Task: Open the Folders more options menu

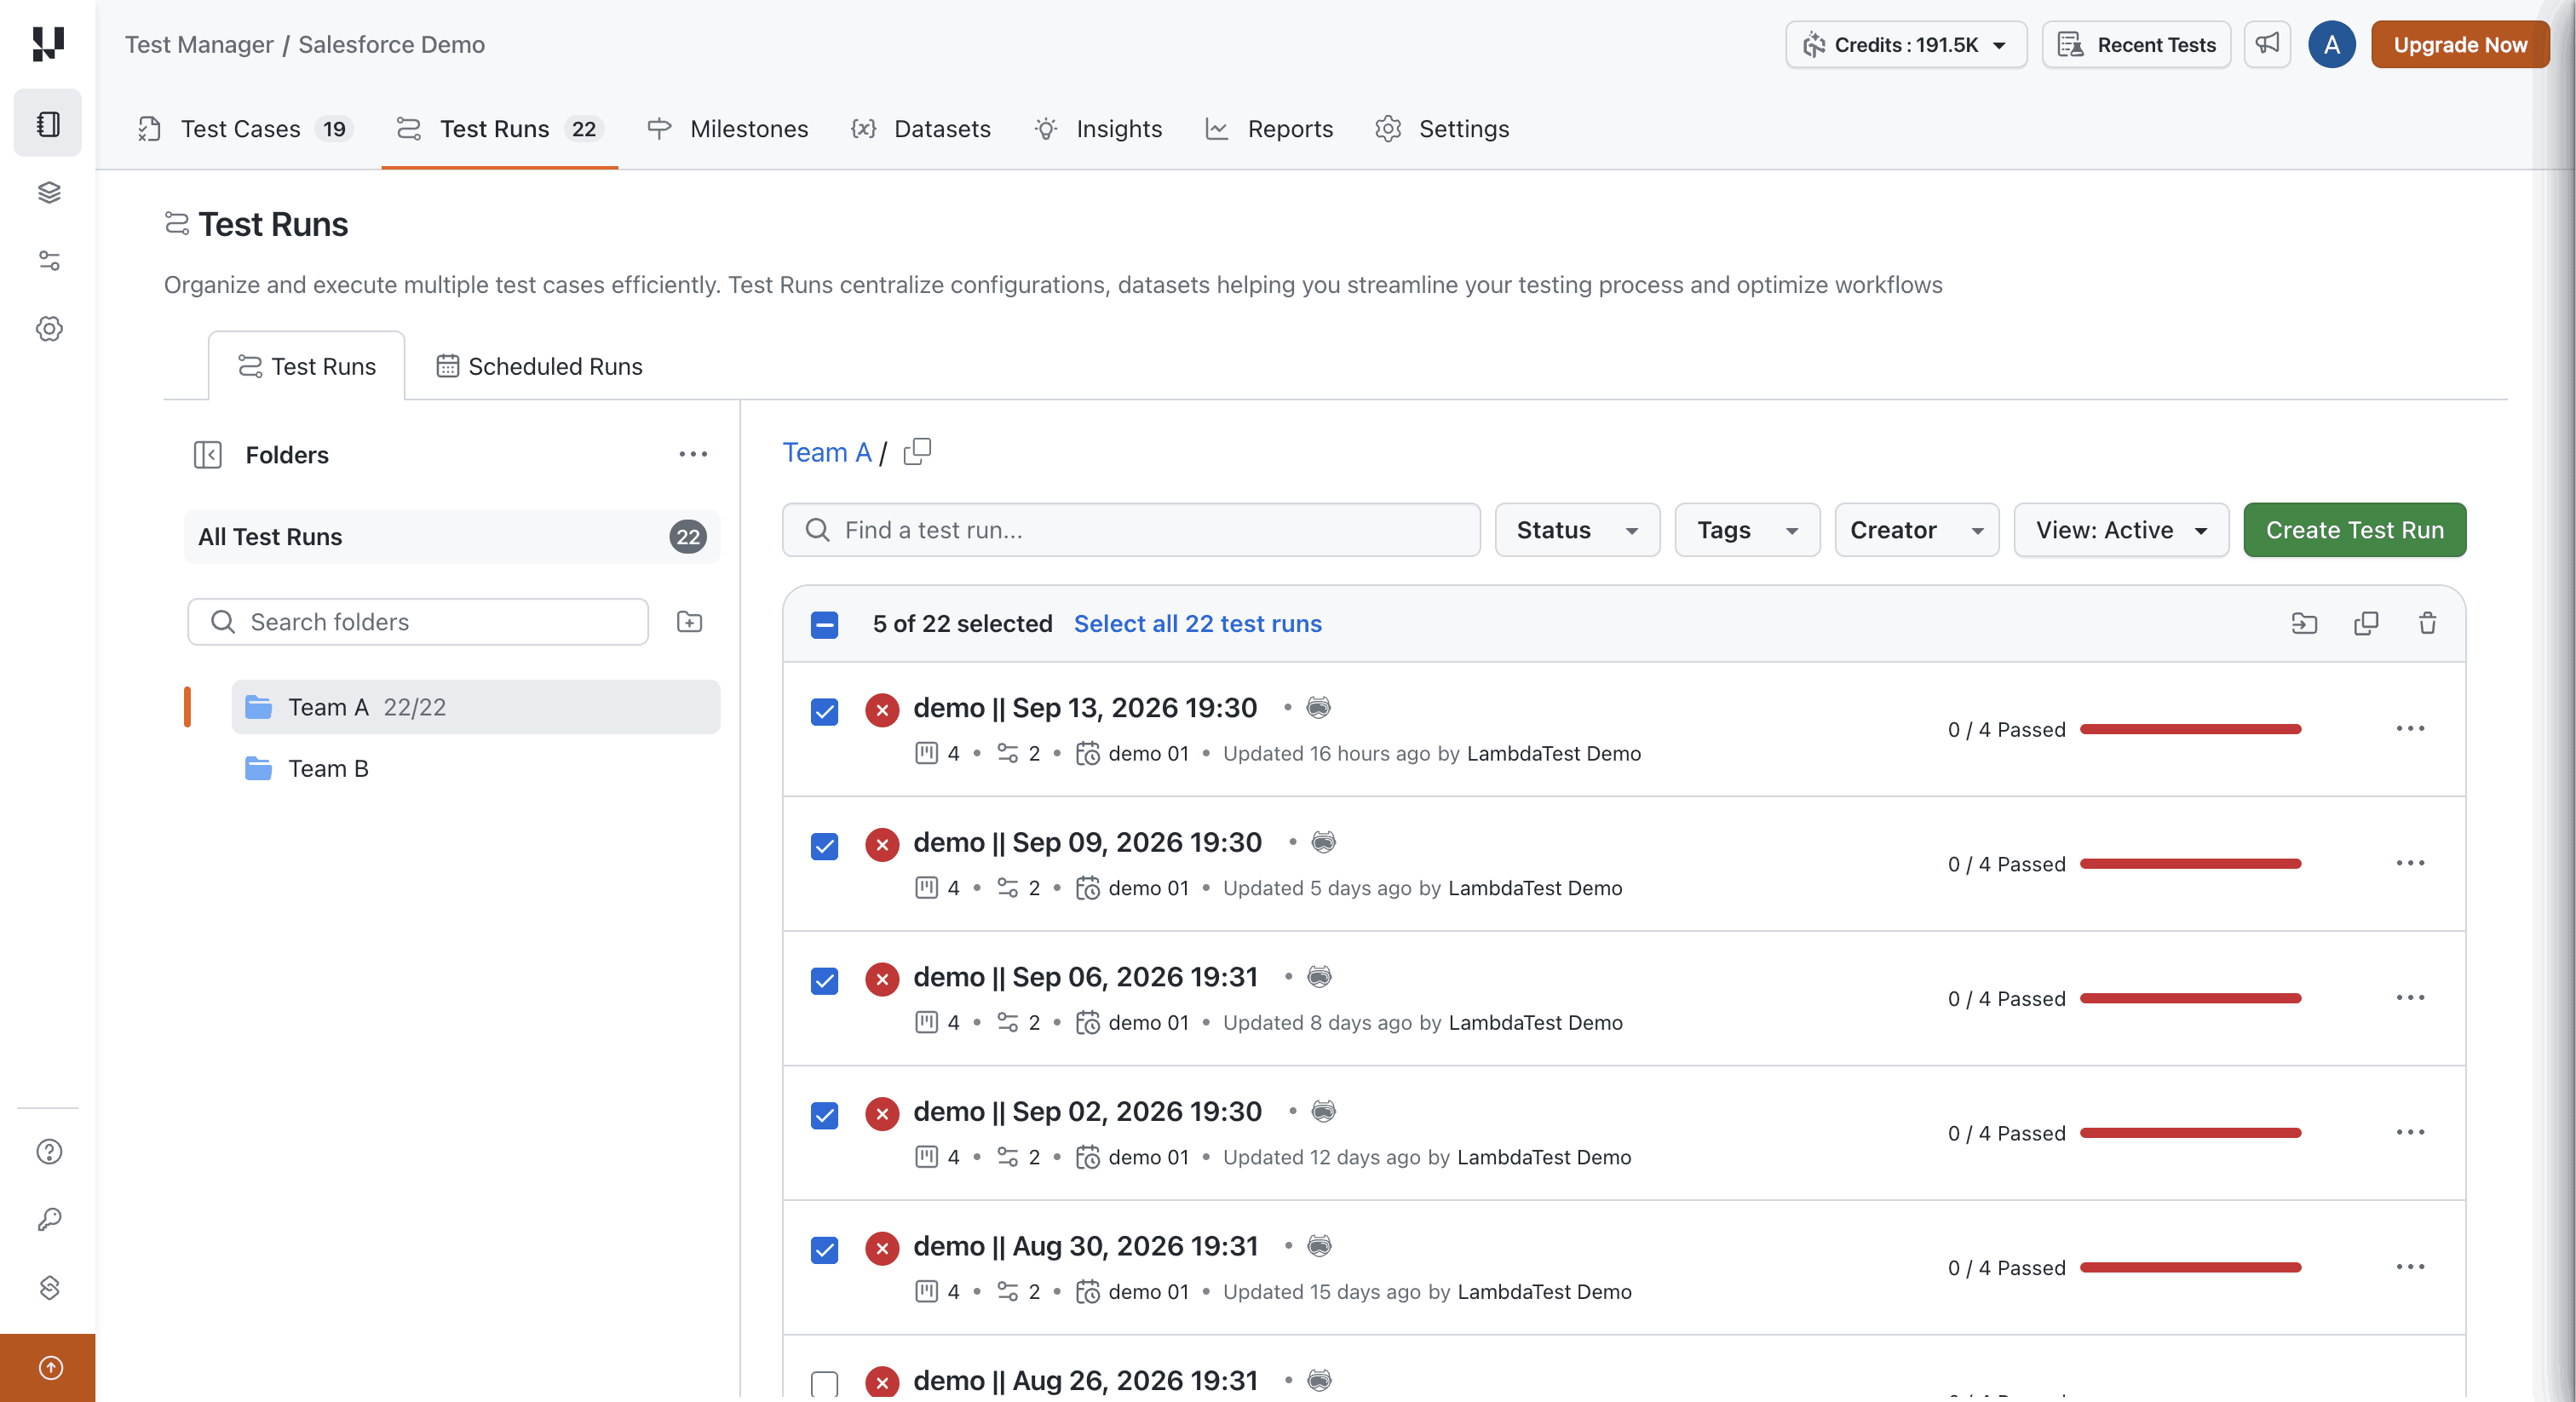Action: click(x=693, y=454)
